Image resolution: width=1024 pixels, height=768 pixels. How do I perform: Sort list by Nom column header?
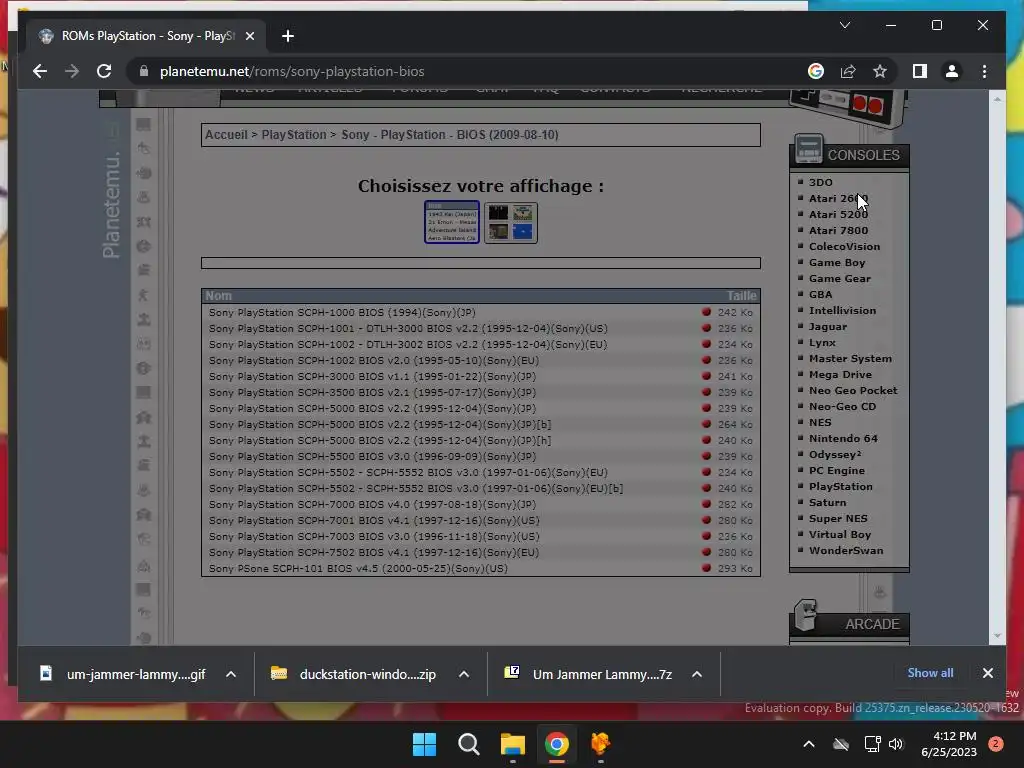tap(219, 296)
